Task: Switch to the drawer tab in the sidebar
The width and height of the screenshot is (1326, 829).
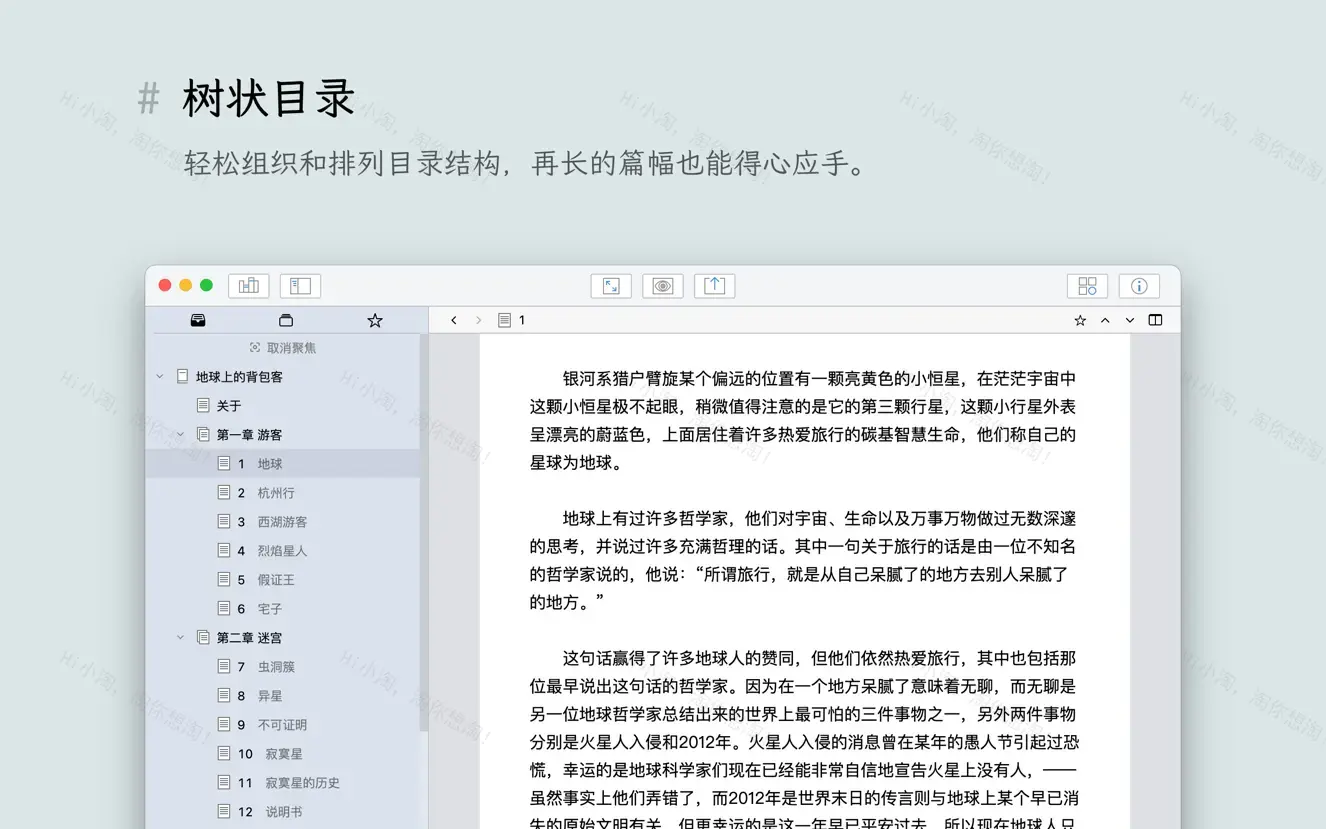Action: pos(286,320)
